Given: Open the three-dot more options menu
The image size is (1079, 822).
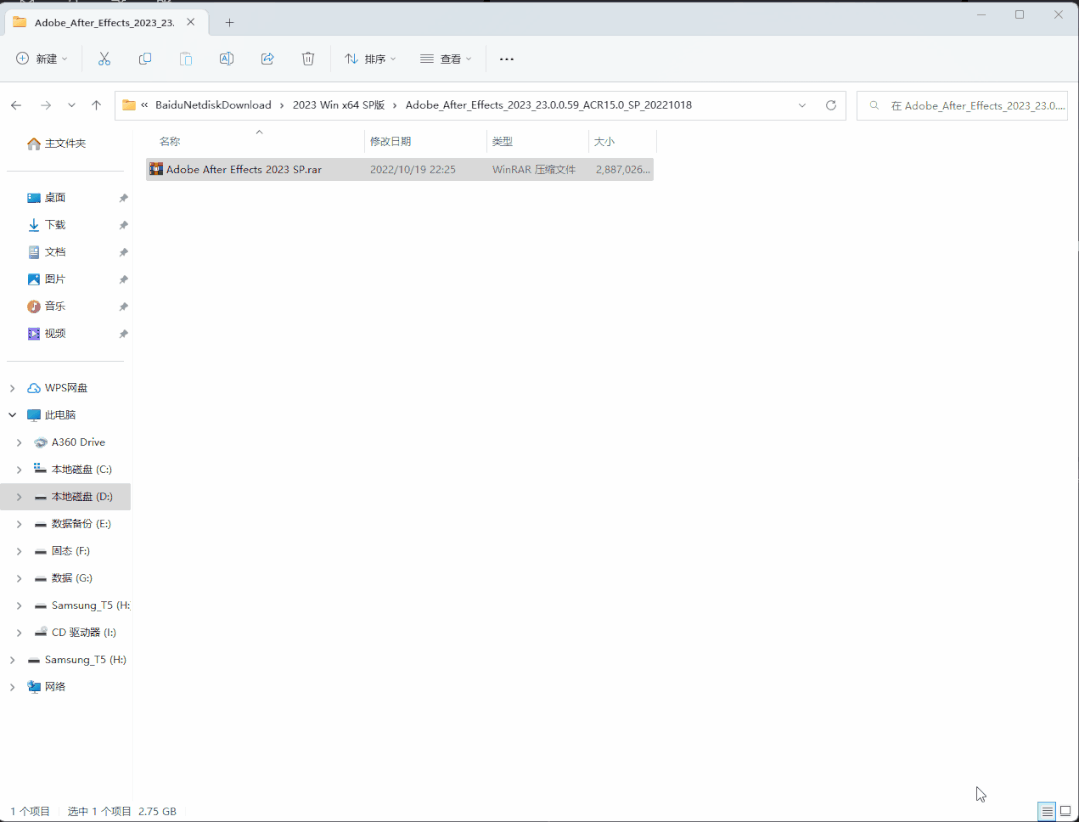Looking at the screenshot, I should (x=507, y=59).
